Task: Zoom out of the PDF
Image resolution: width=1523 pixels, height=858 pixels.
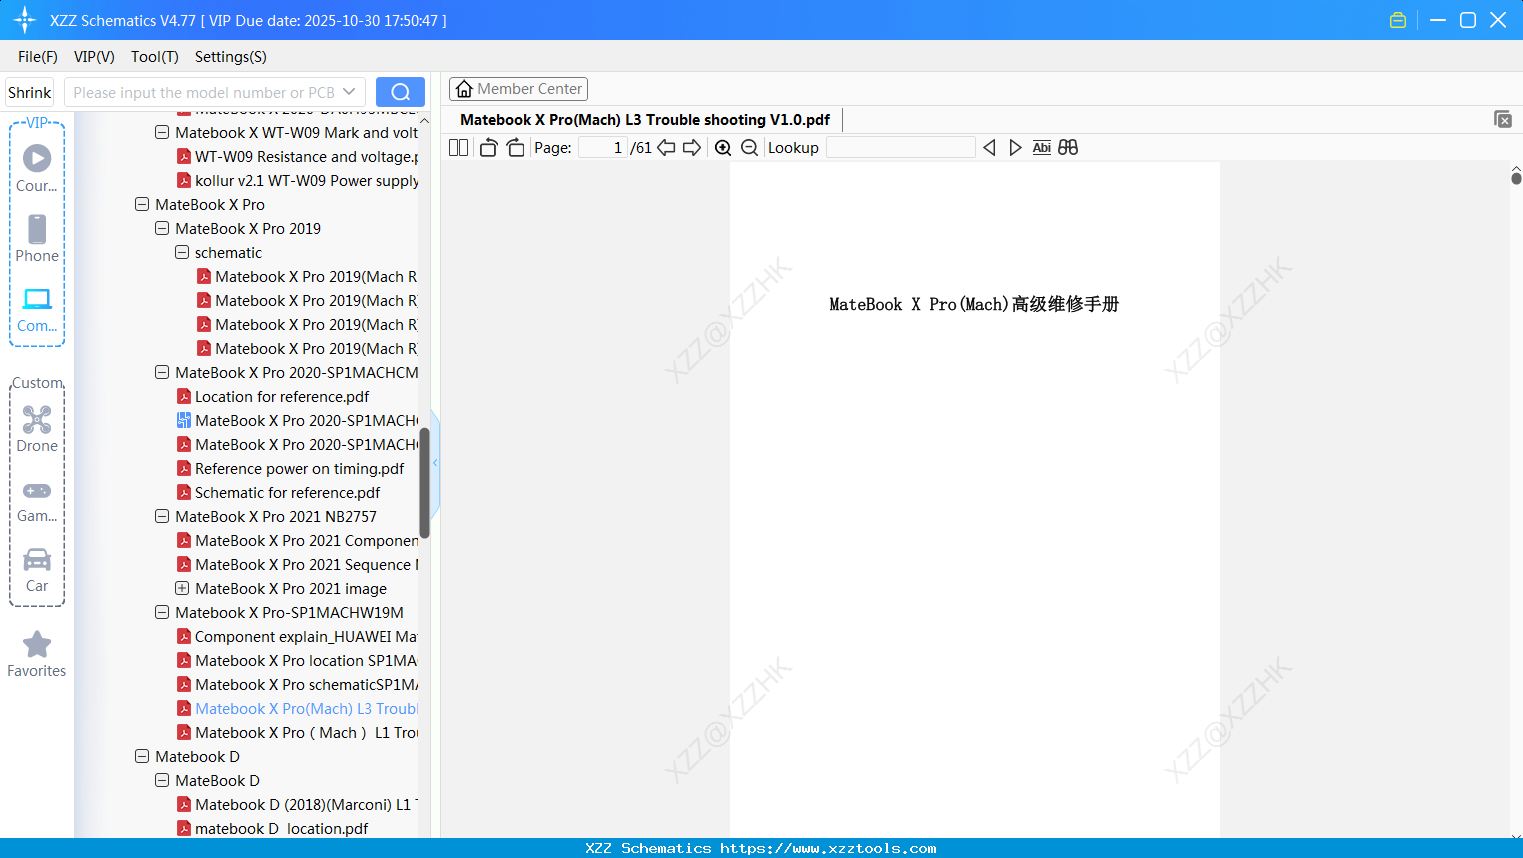Action: [x=749, y=148]
